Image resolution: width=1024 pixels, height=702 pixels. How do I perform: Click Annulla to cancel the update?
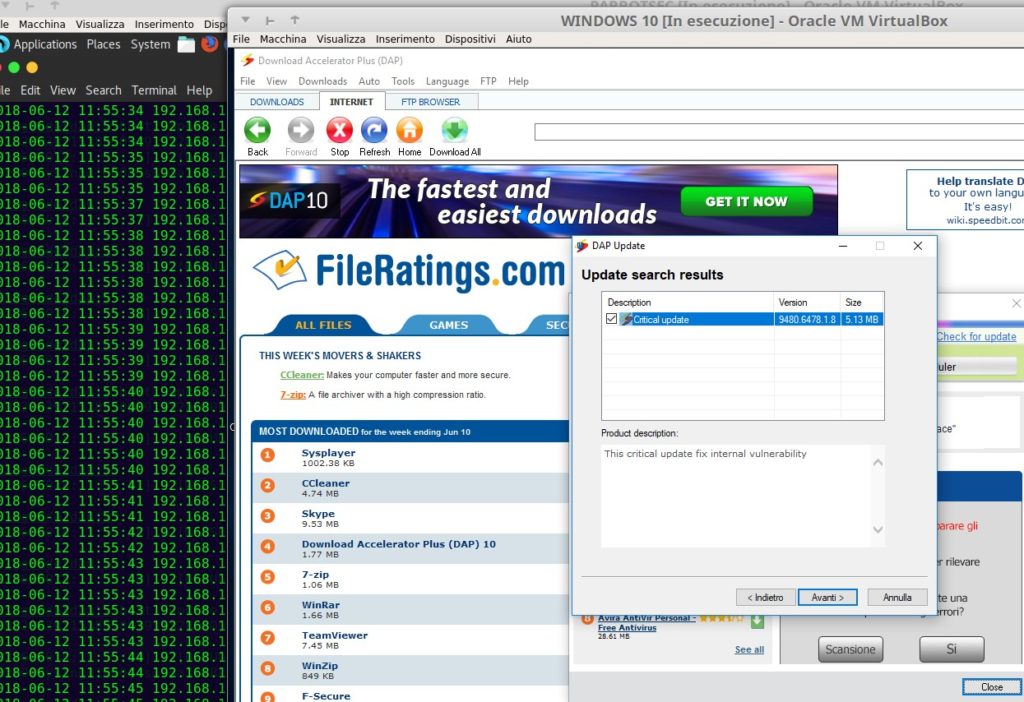tap(897, 598)
